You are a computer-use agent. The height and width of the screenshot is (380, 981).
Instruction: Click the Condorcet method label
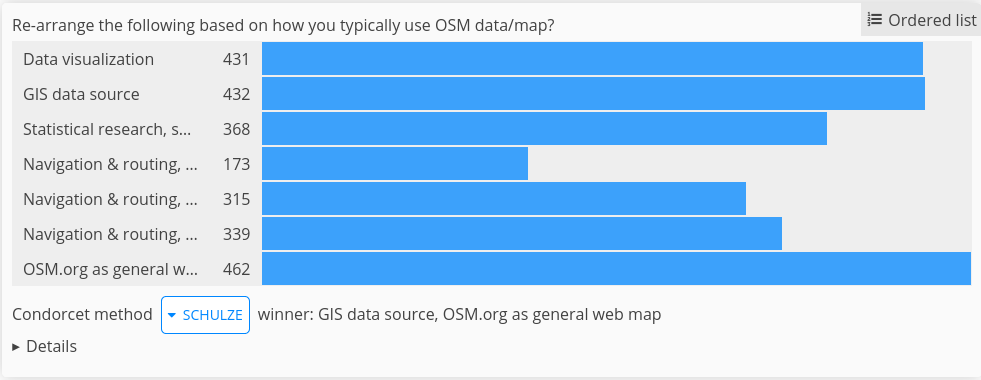coord(82,314)
